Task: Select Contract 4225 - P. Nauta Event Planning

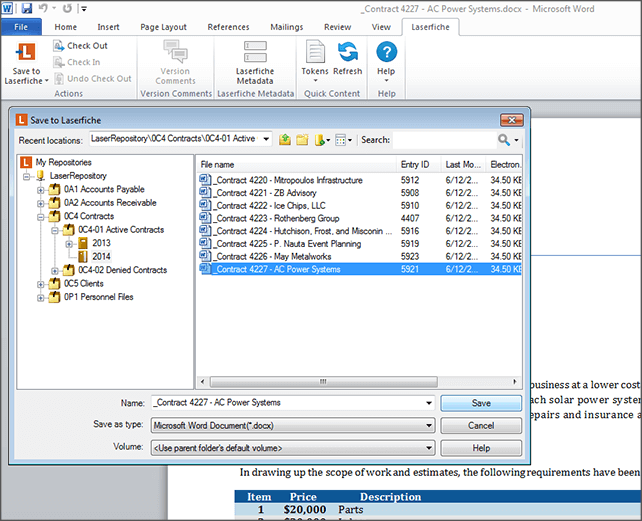Action: click(288, 244)
